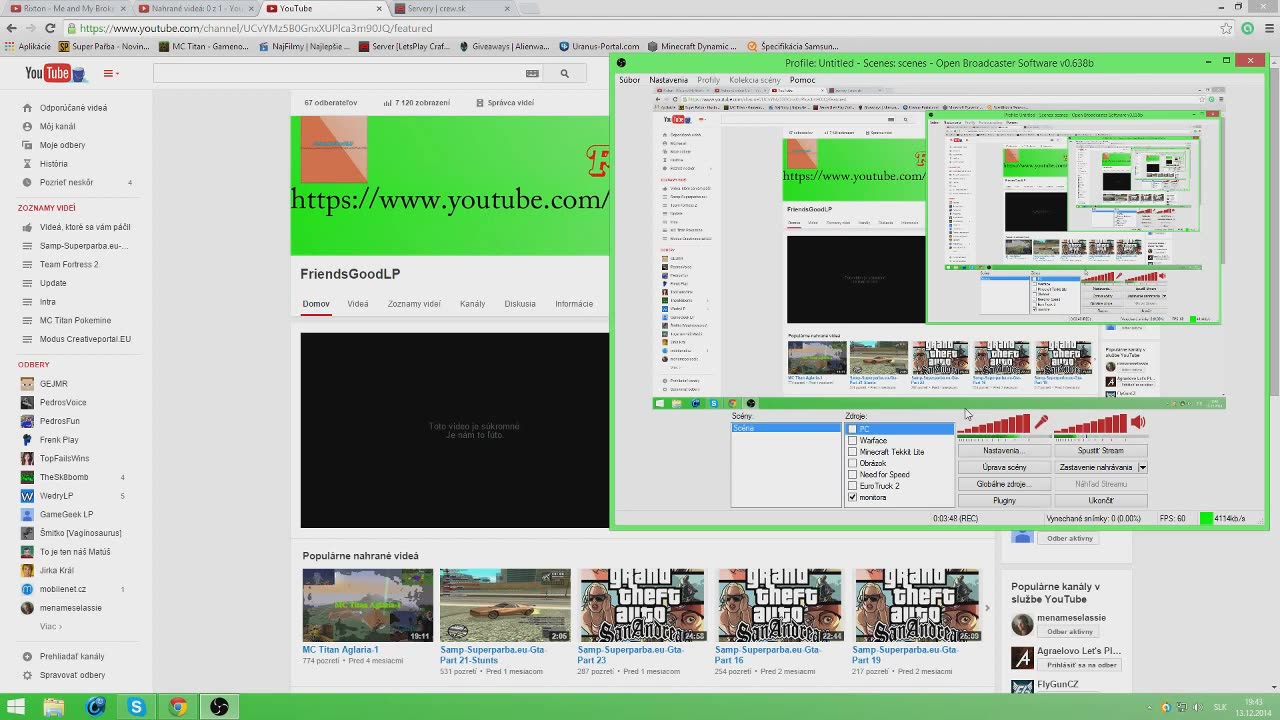
Task: Enable the Warface source checkbox
Action: click(x=852, y=440)
